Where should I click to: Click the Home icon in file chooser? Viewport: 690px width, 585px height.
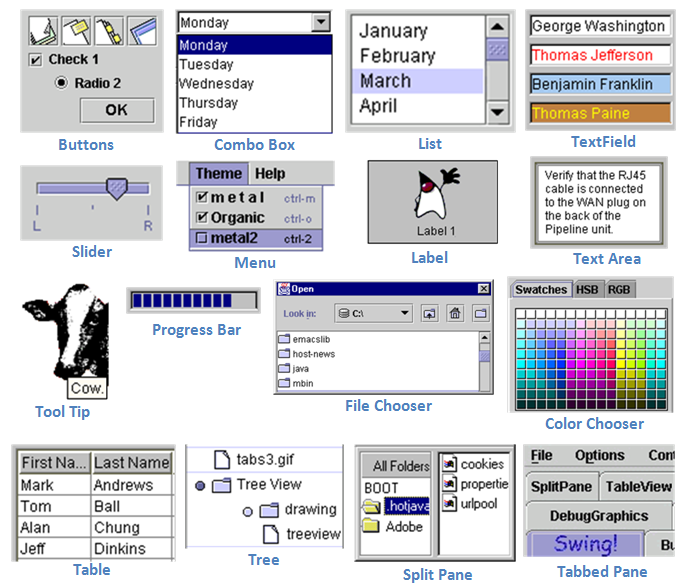(454, 314)
